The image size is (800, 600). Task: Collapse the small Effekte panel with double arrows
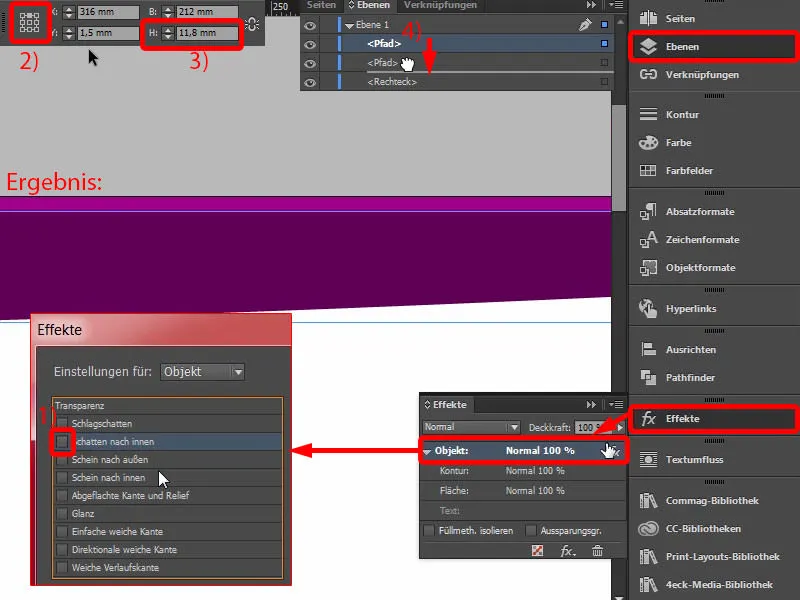click(591, 405)
